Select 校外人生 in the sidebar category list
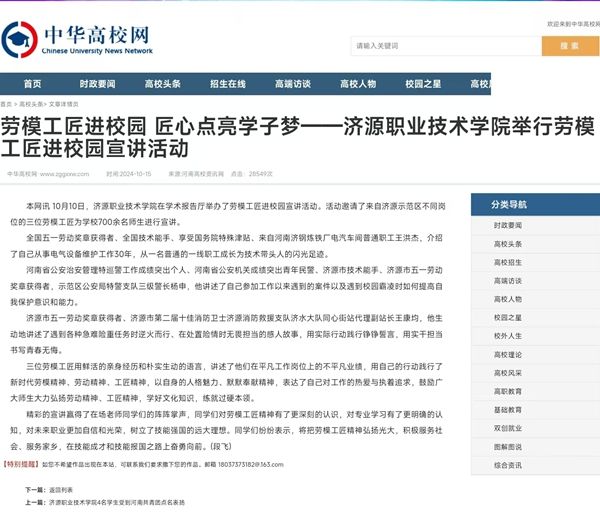Viewport: 600px width, 521px height. tap(507, 336)
